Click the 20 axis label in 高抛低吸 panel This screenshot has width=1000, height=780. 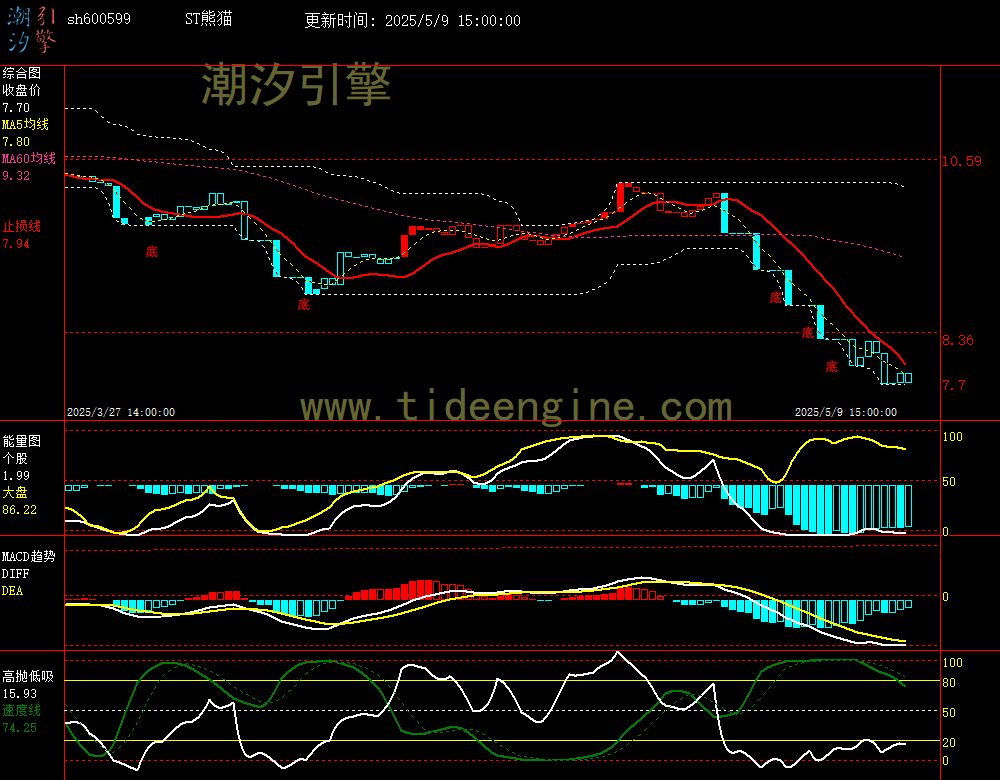pyautogui.click(x=949, y=742)
